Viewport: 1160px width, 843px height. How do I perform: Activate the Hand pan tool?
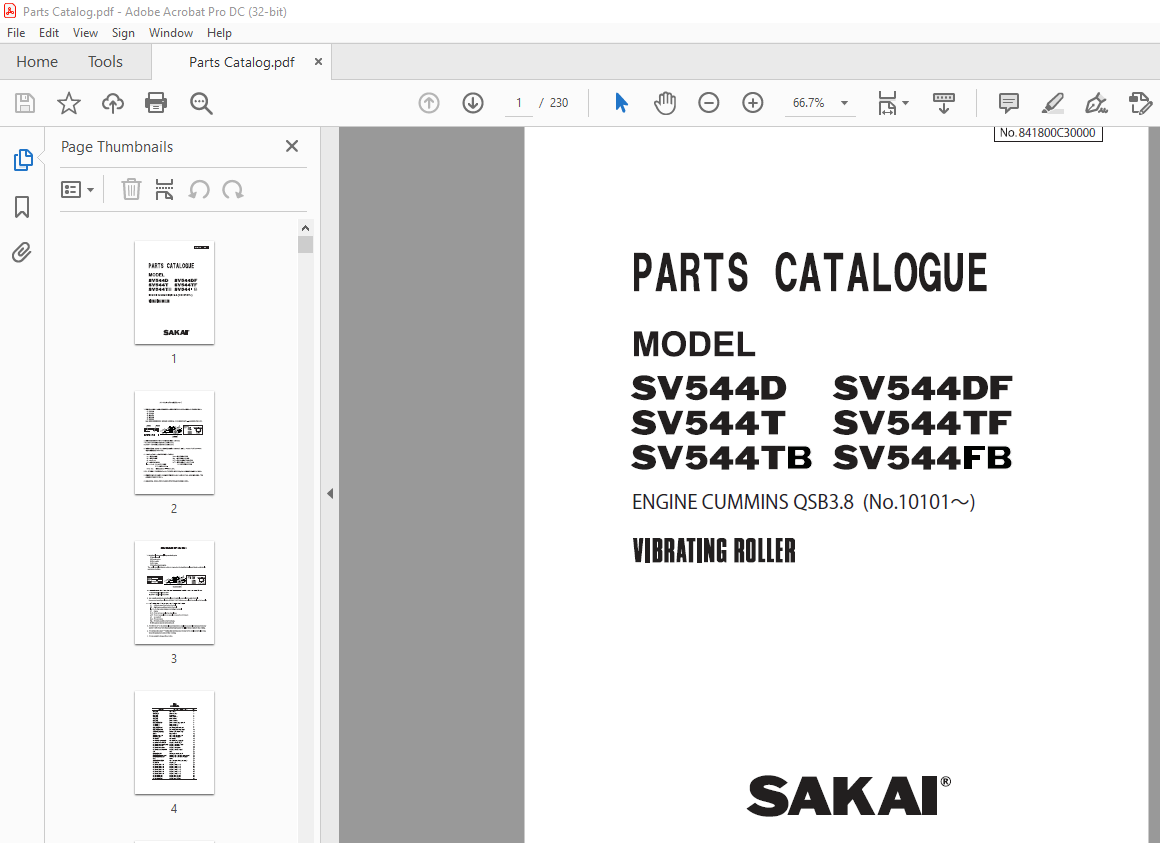click(x=665, y=103)
